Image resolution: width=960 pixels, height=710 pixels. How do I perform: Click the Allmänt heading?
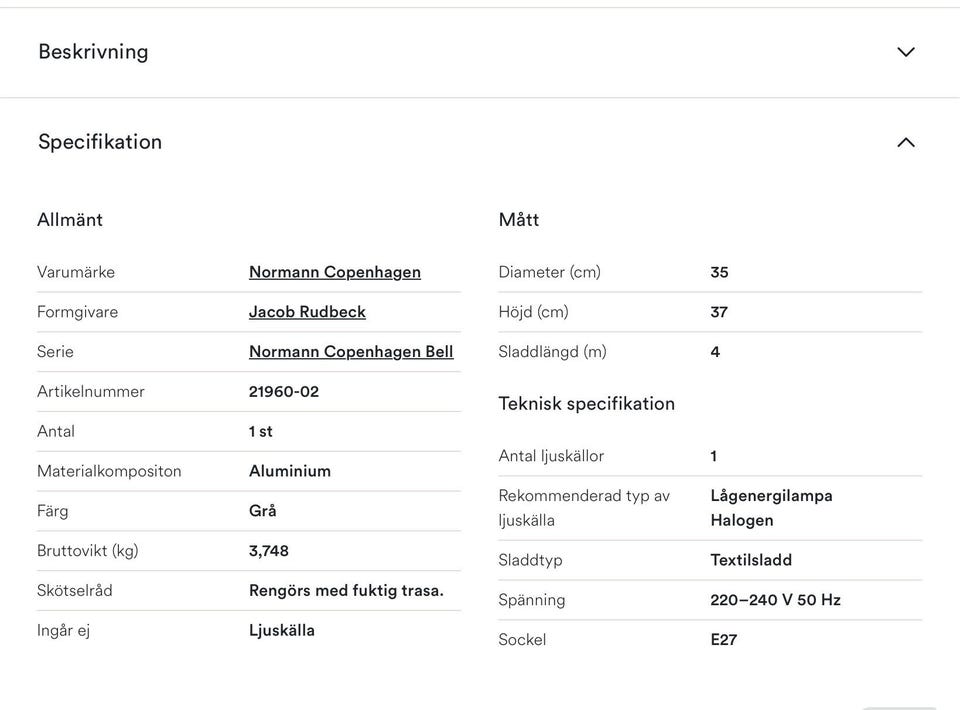[70, 220]
